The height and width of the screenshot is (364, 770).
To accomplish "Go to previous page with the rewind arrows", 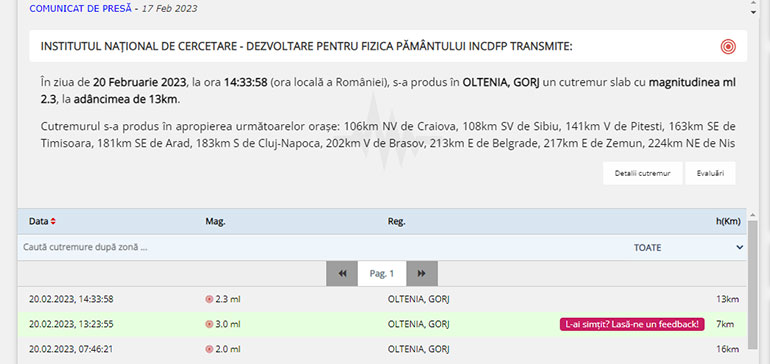I will point(342,274).
